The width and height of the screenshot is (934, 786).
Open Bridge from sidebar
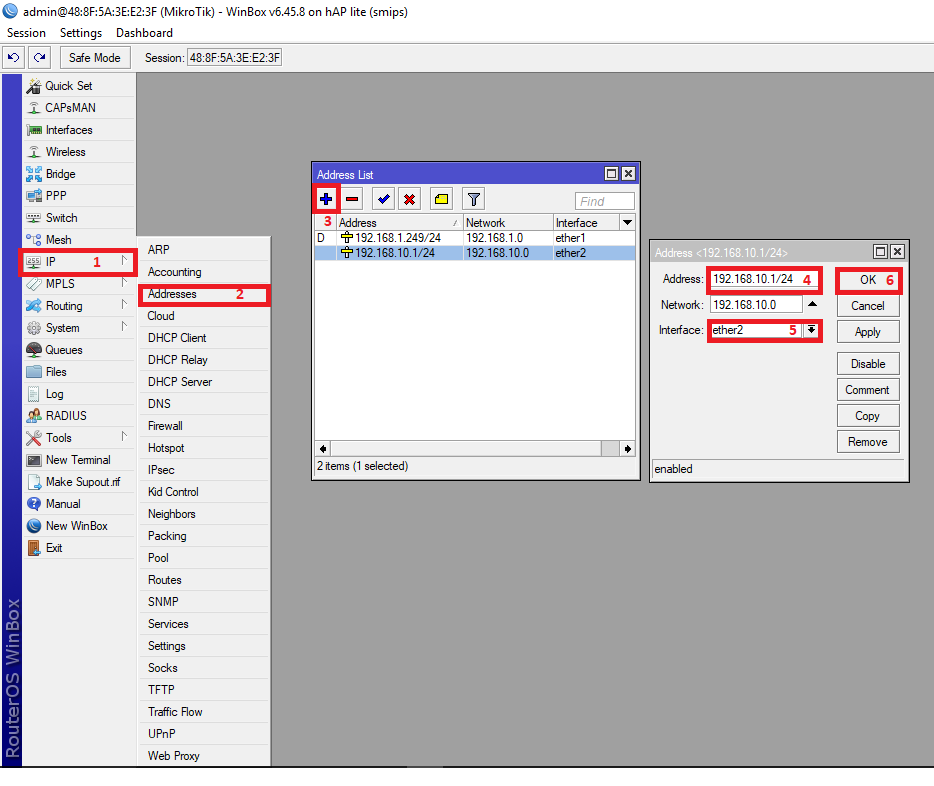pos(79,174)
